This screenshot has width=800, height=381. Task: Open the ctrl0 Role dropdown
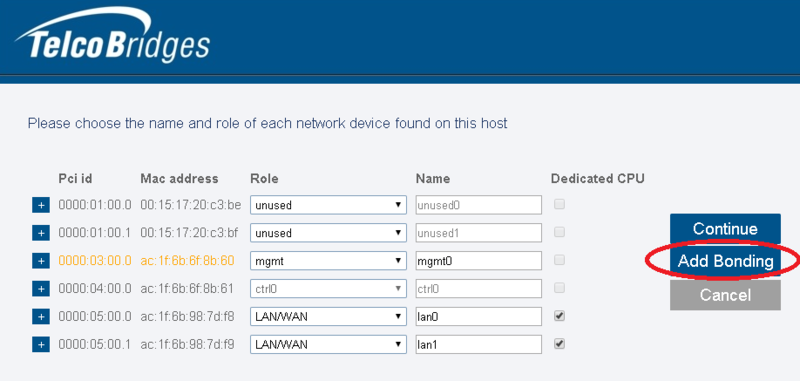coord(328,289)
